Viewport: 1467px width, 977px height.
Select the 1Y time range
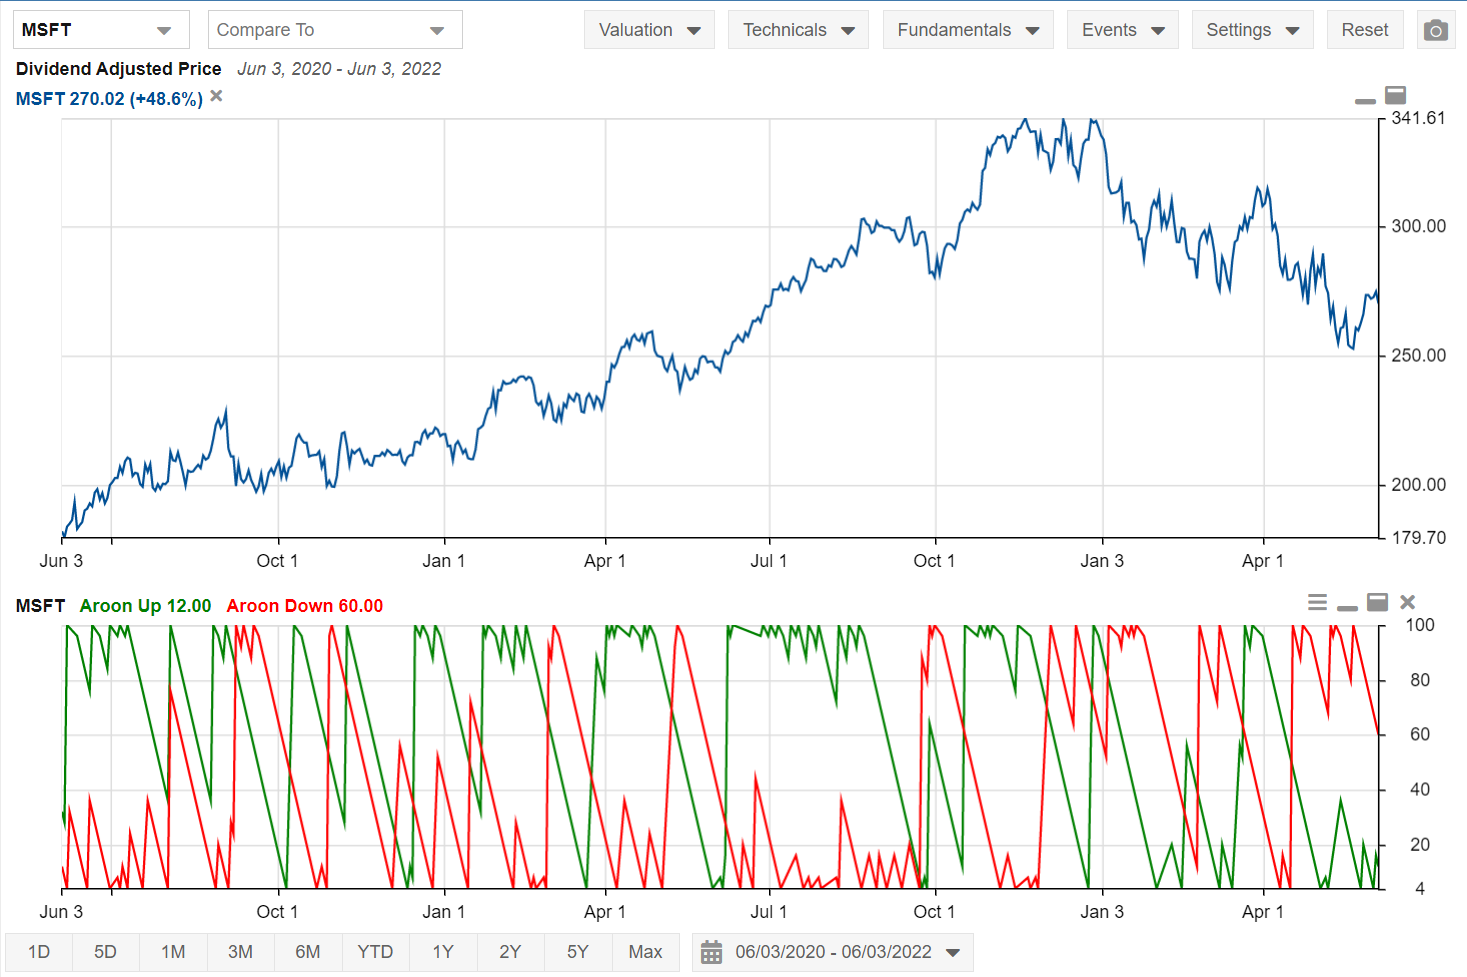(x=443, y=952)
